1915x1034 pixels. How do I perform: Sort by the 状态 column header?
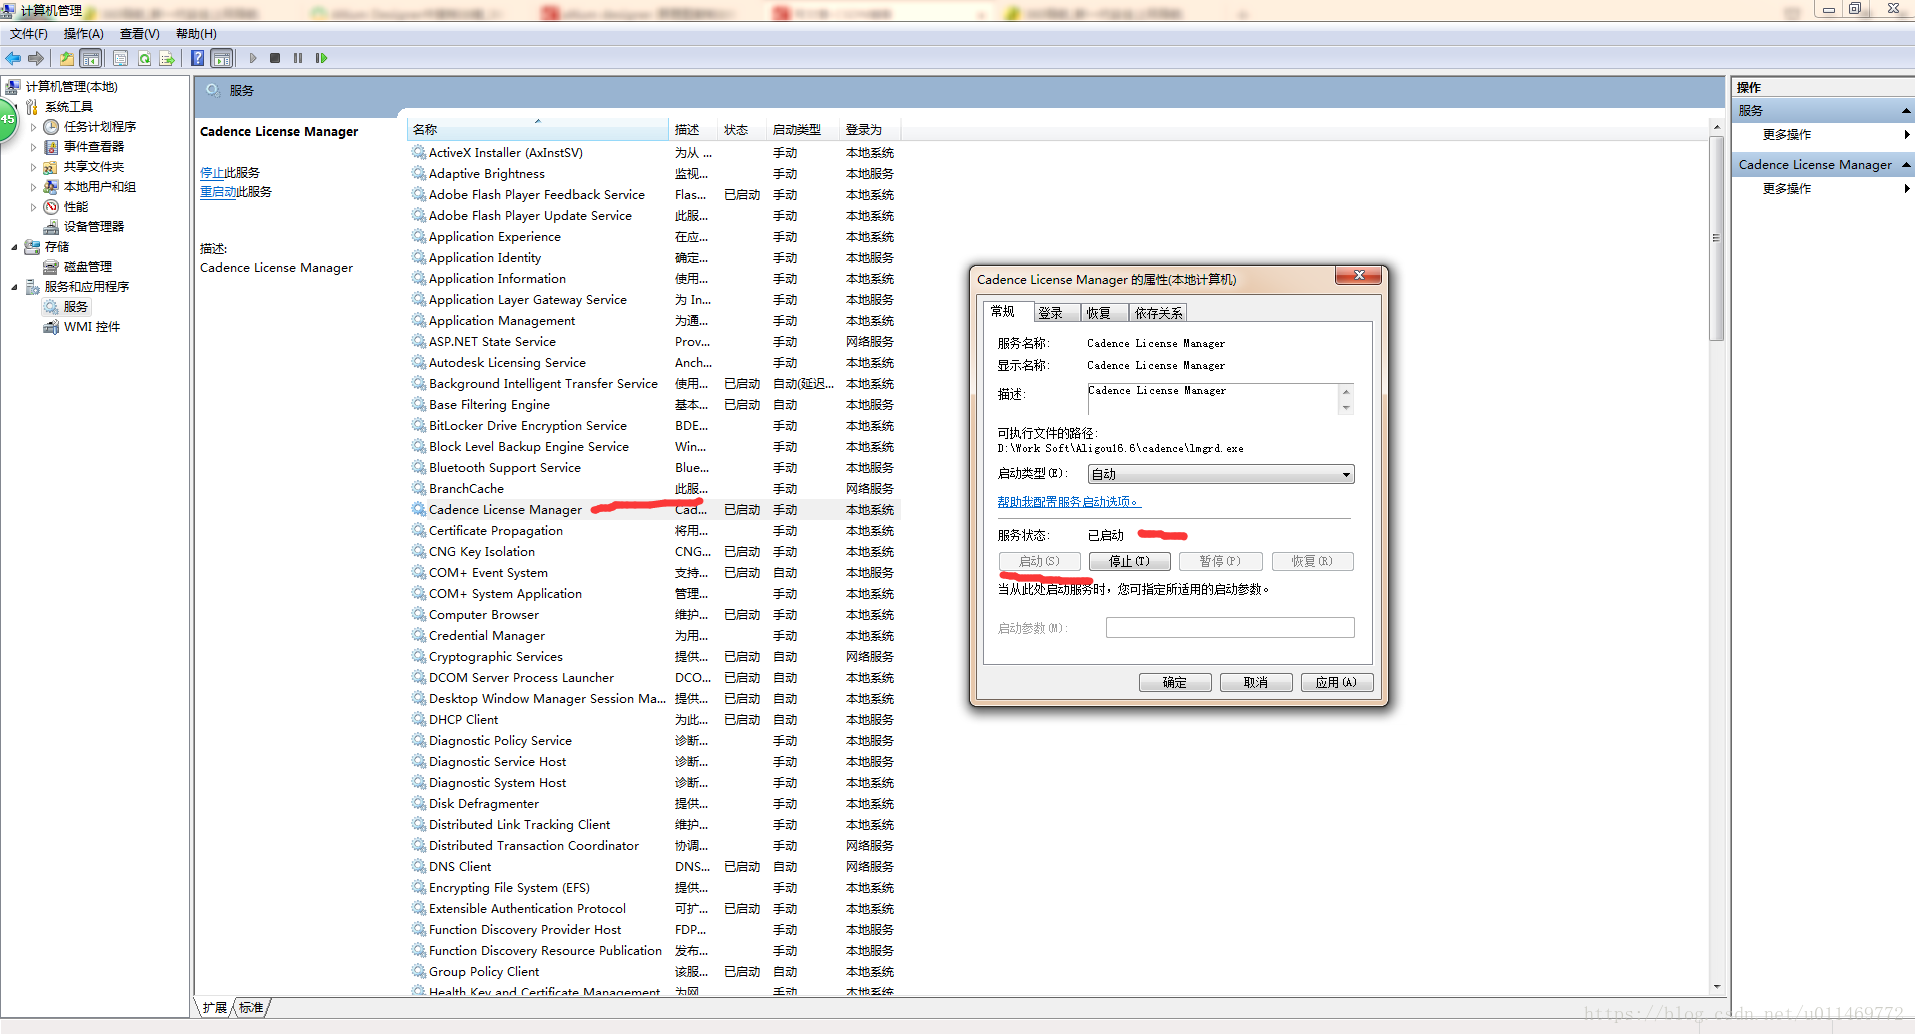point(742,130)
